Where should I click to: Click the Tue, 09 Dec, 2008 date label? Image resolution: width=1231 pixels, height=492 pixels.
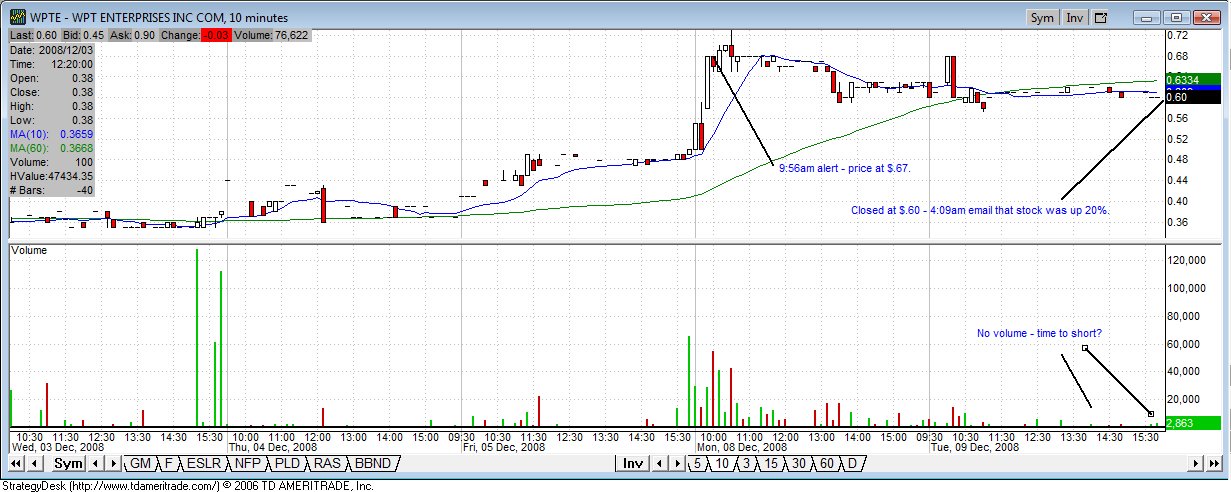[x=973, y=448]
